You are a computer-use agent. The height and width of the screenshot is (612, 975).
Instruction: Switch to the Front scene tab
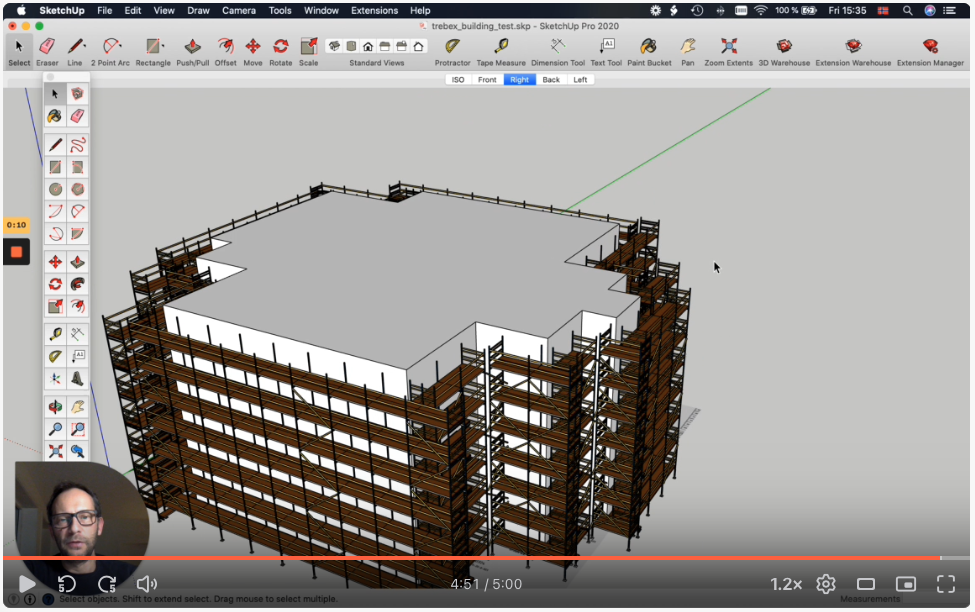[487, 80]
